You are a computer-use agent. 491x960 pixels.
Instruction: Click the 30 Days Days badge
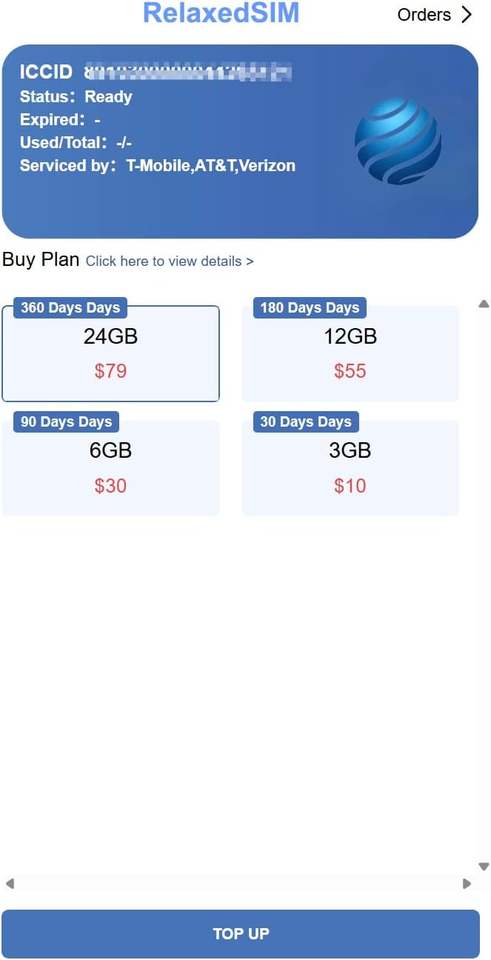(306, 422)
